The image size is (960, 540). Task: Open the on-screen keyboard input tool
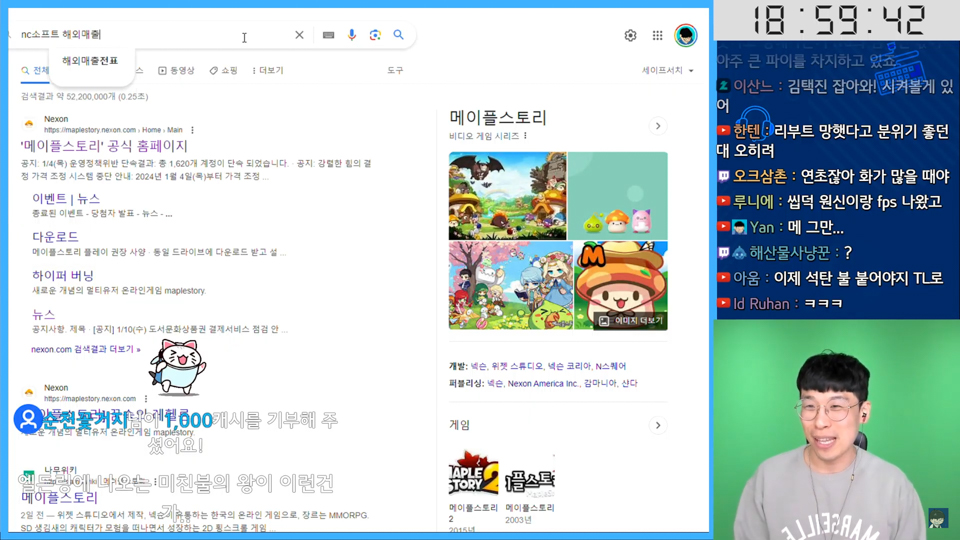point(328,35)
